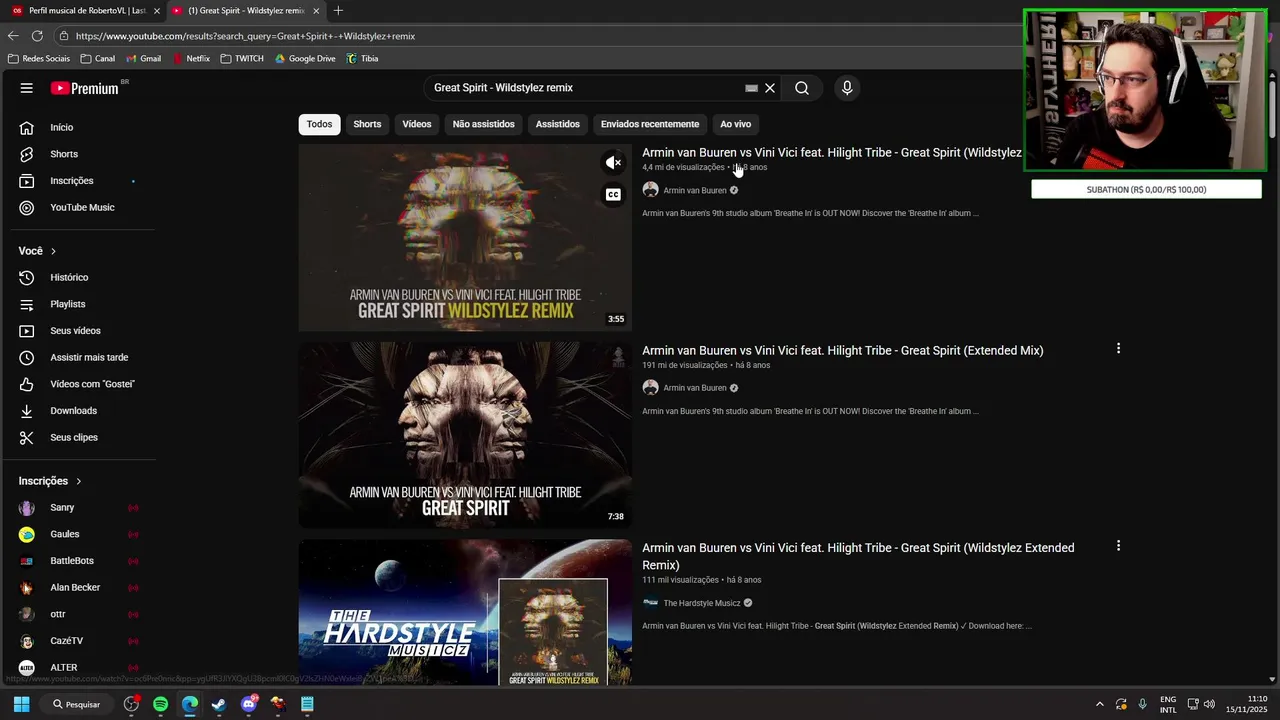The height and width of the screenshot is (720, 1280).
Task: Open the Sanry subscription channel
Action: [x=62, y=508]
